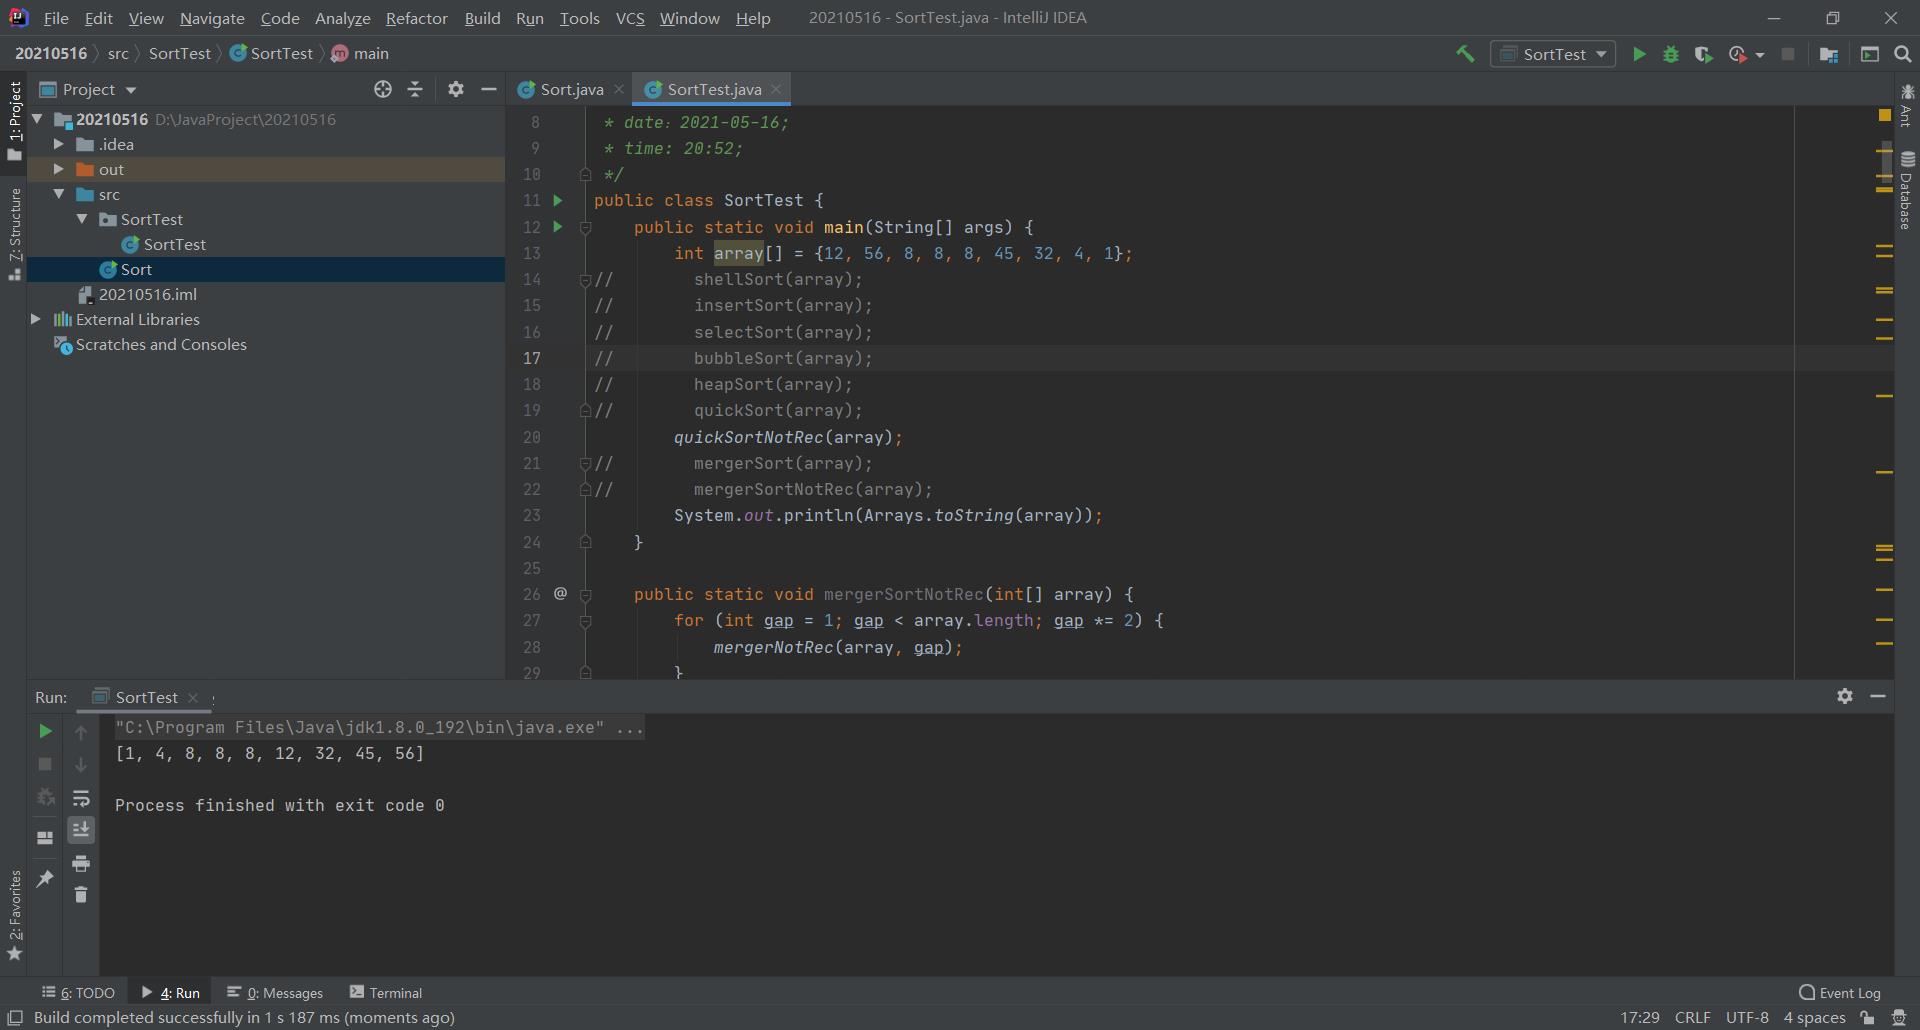The height and width of the screenshot is (1030, 1920).
Task: Click run gutter arrow beside class SortTest
Action: (558, 200)
